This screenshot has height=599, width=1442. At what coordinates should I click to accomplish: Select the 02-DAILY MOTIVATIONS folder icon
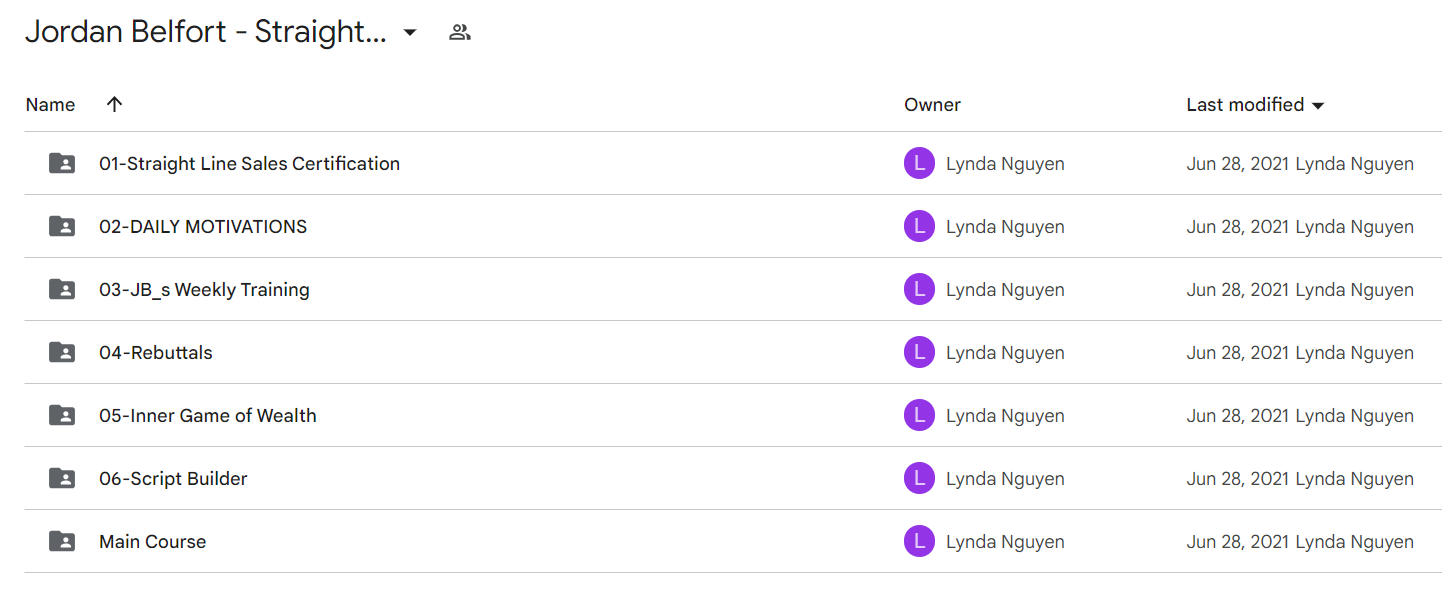tap(62, 226)
